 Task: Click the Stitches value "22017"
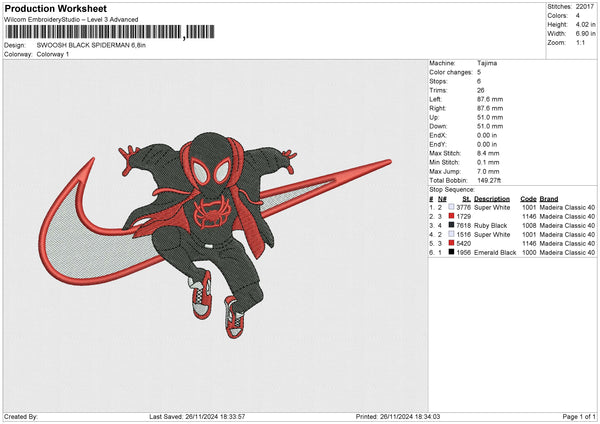(585, 7)
